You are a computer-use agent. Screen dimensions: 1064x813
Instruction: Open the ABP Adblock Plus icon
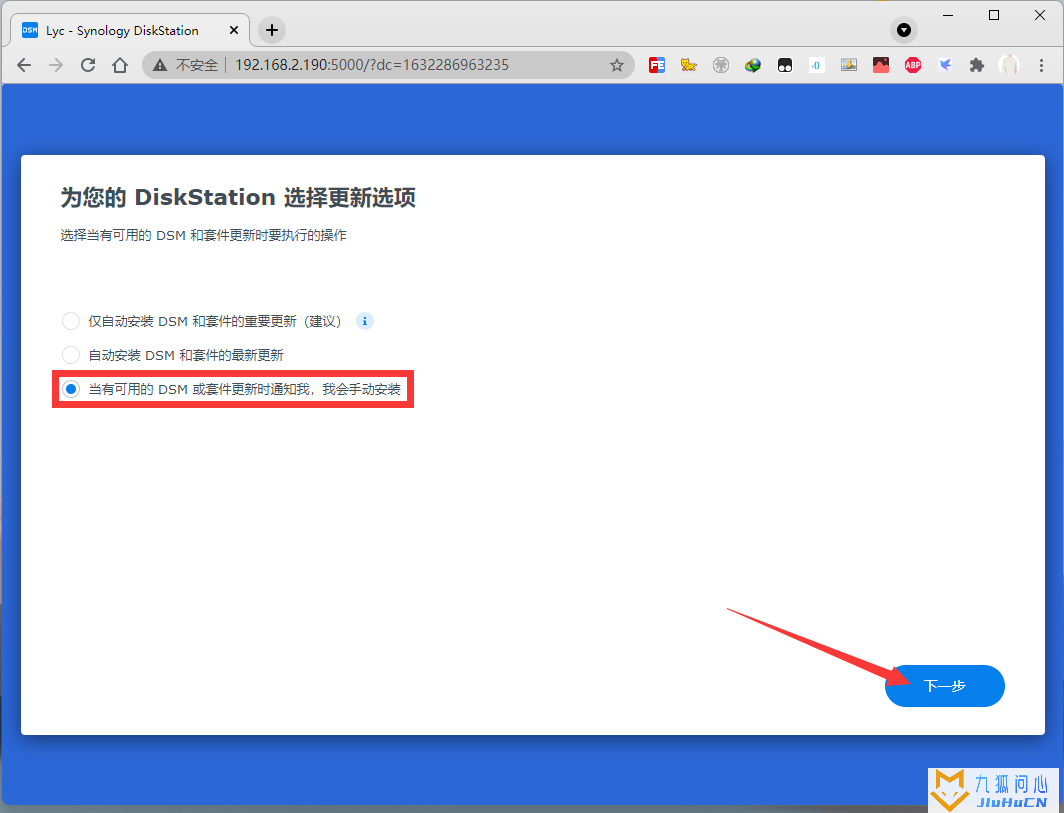point(913,65)
